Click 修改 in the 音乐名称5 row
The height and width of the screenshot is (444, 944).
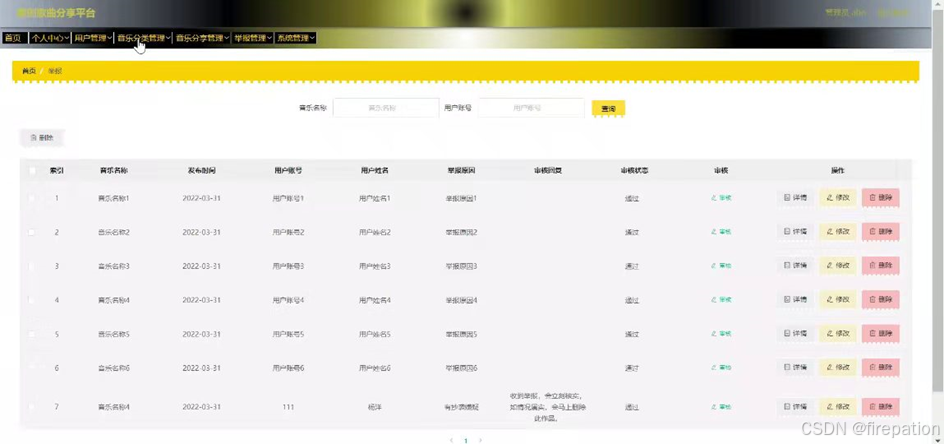(x=838, y=334)
